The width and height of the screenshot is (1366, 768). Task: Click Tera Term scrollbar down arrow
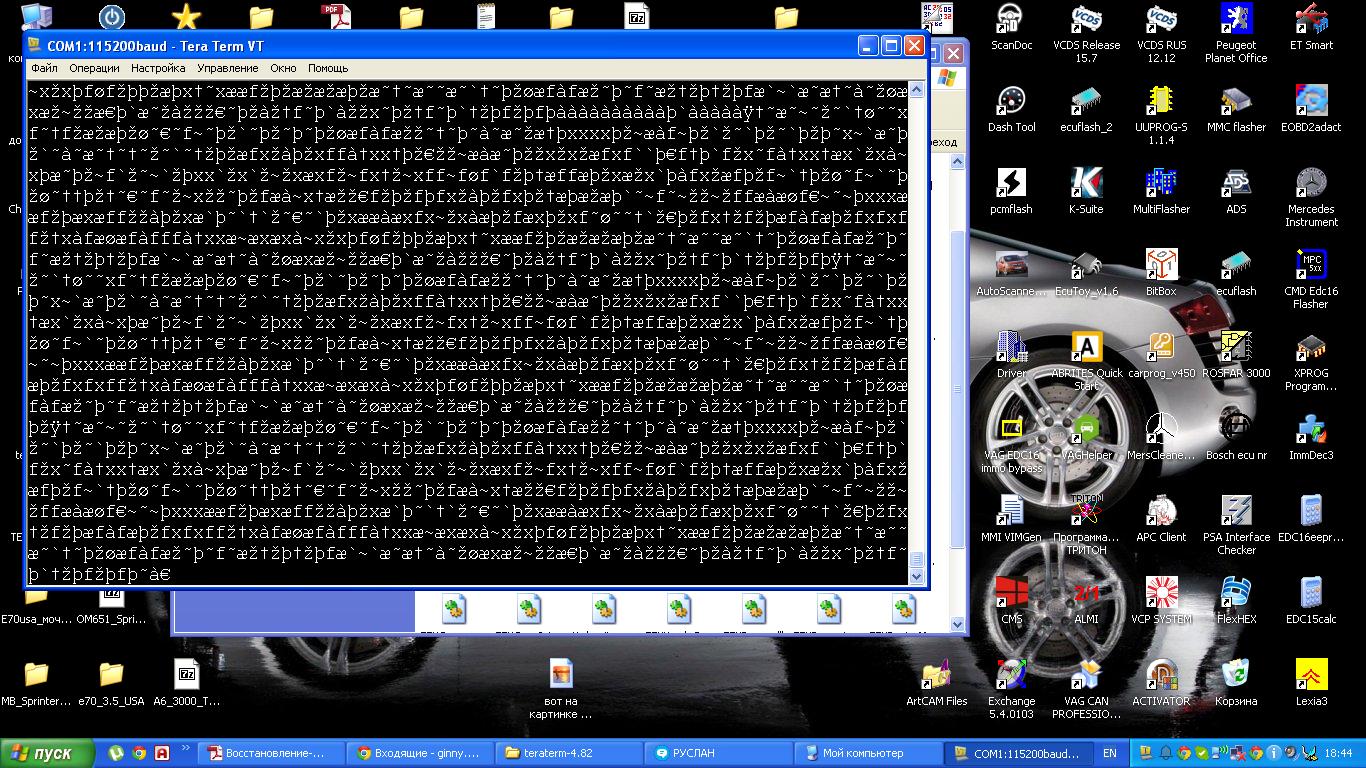click(x=917, y=577)
